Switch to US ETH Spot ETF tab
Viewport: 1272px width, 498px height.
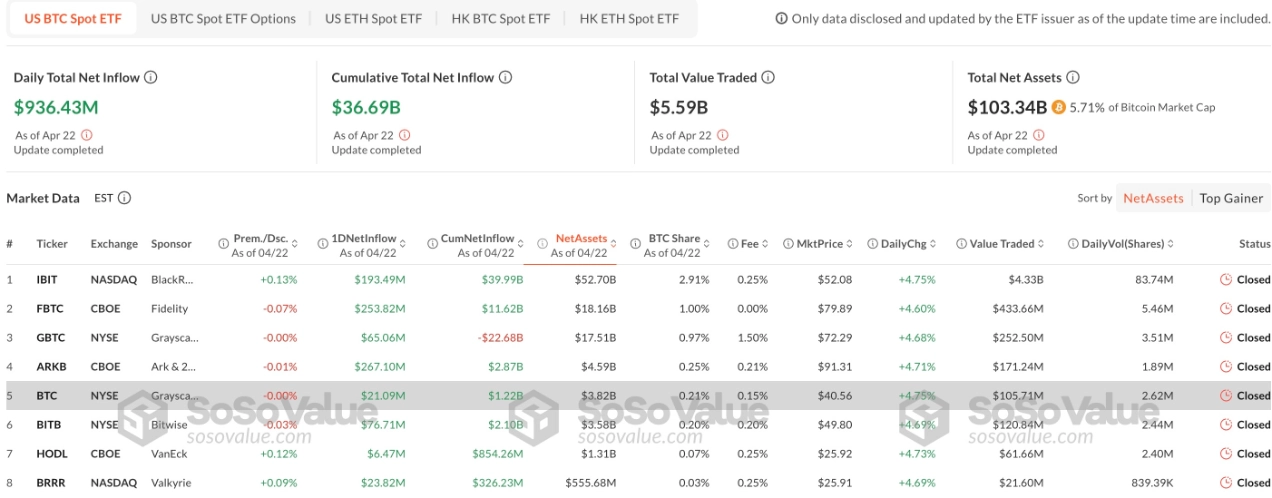(x=373, y=19)
